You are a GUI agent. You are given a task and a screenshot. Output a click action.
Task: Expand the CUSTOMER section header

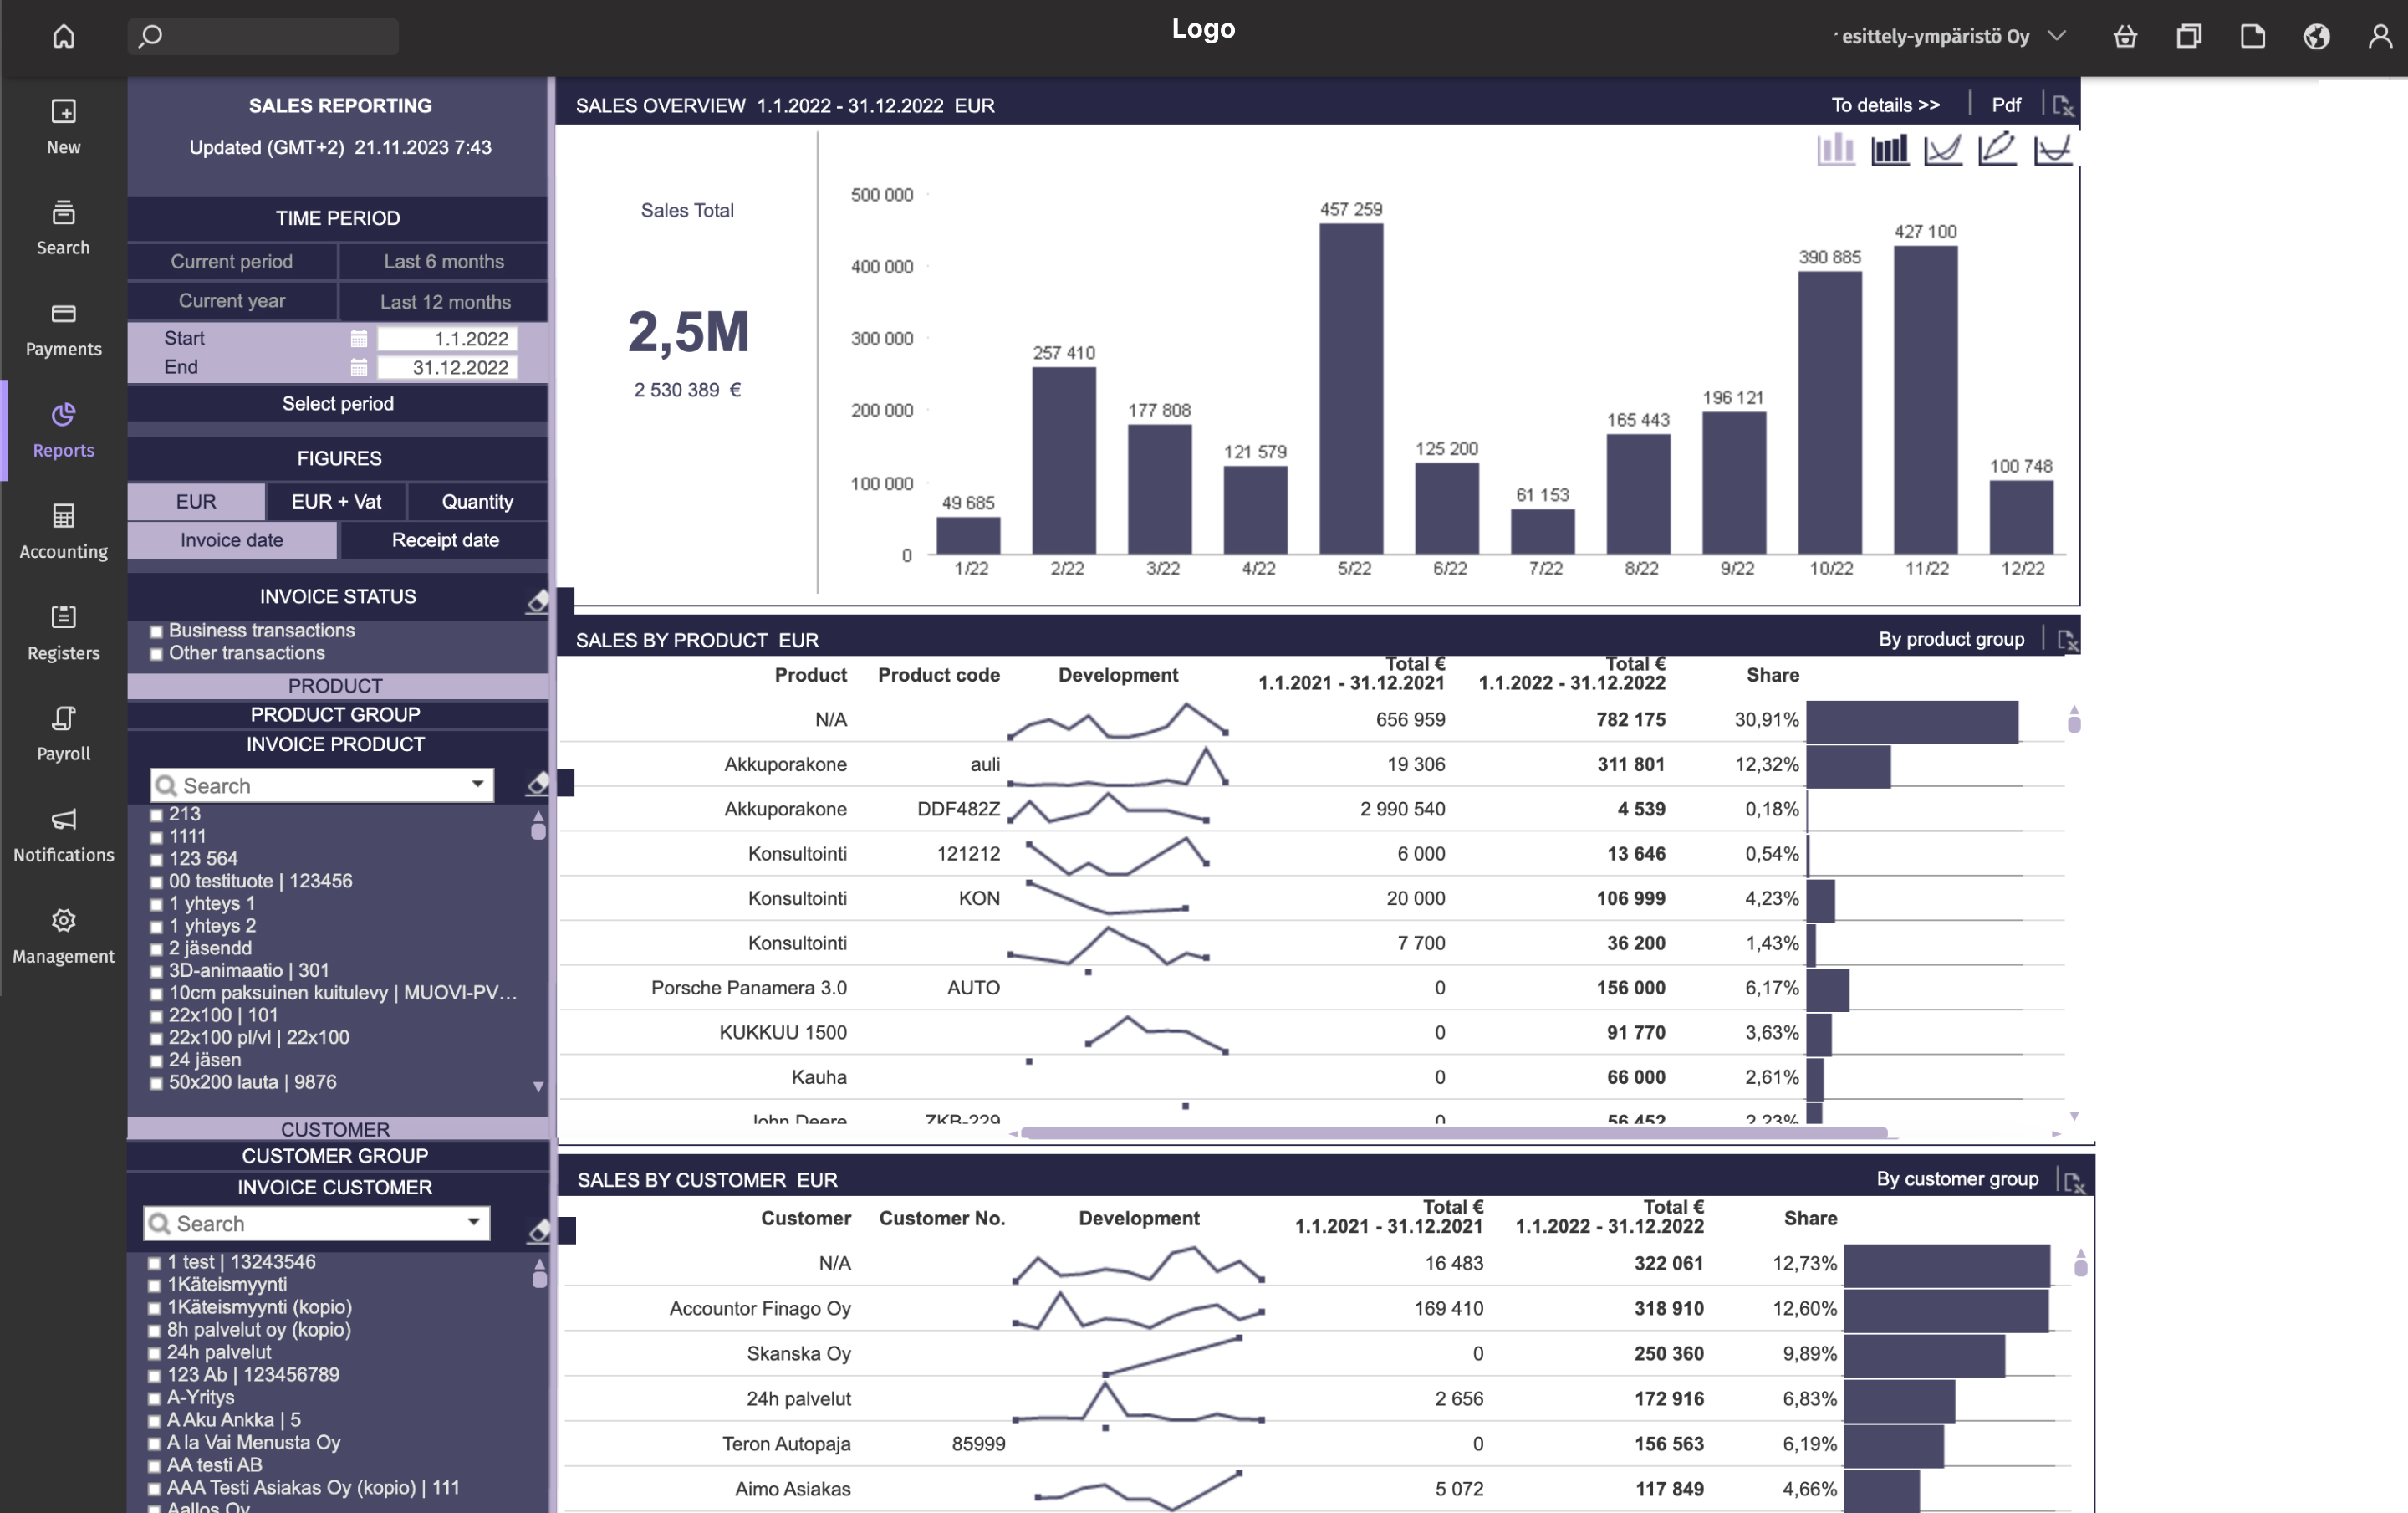point(337,1129)
